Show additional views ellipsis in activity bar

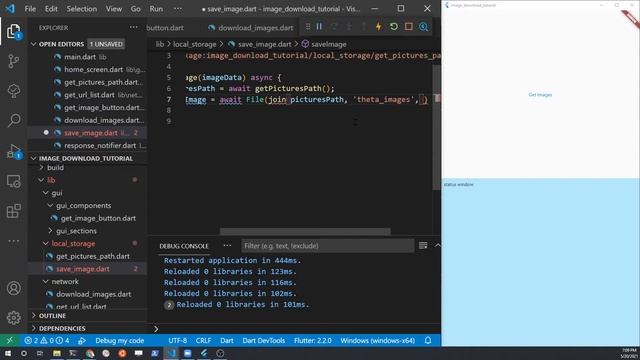pyautogui.click(x=13, y=241)
